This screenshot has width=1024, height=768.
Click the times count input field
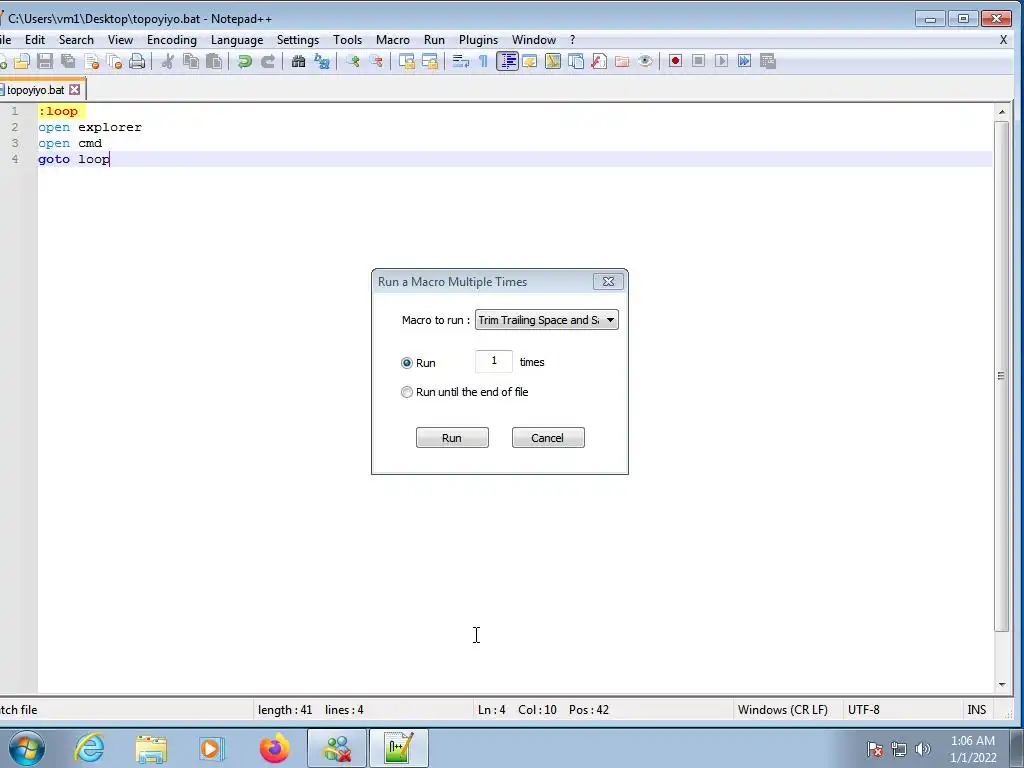494,361
